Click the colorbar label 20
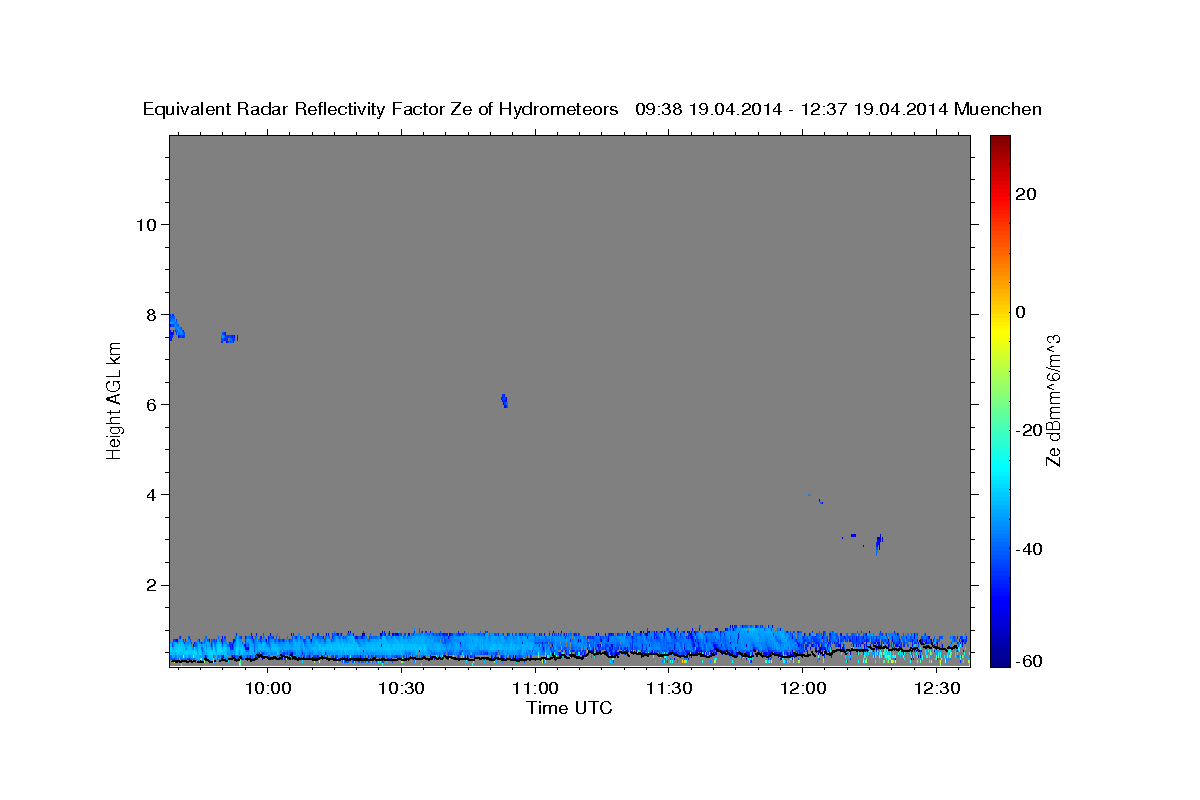 point(1026,194)
